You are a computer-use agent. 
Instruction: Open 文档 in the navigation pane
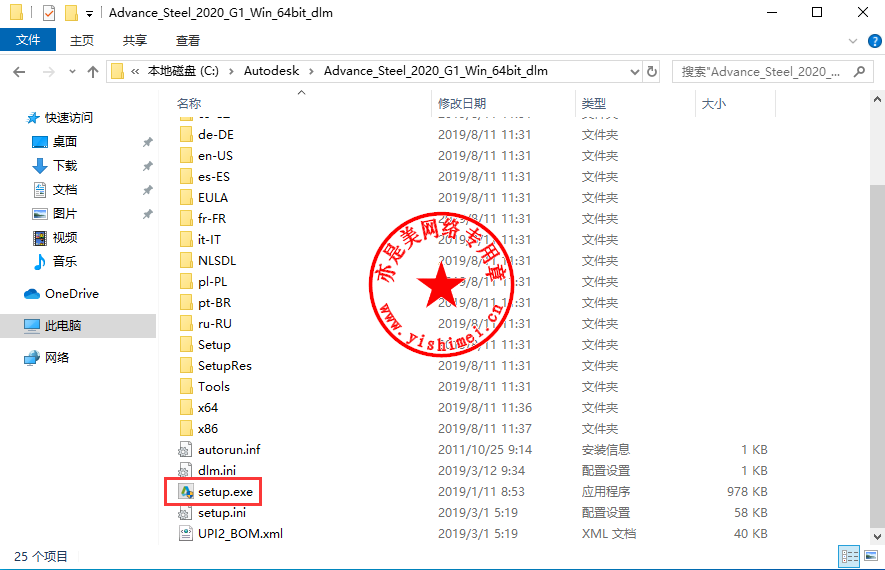click(55, 190)
